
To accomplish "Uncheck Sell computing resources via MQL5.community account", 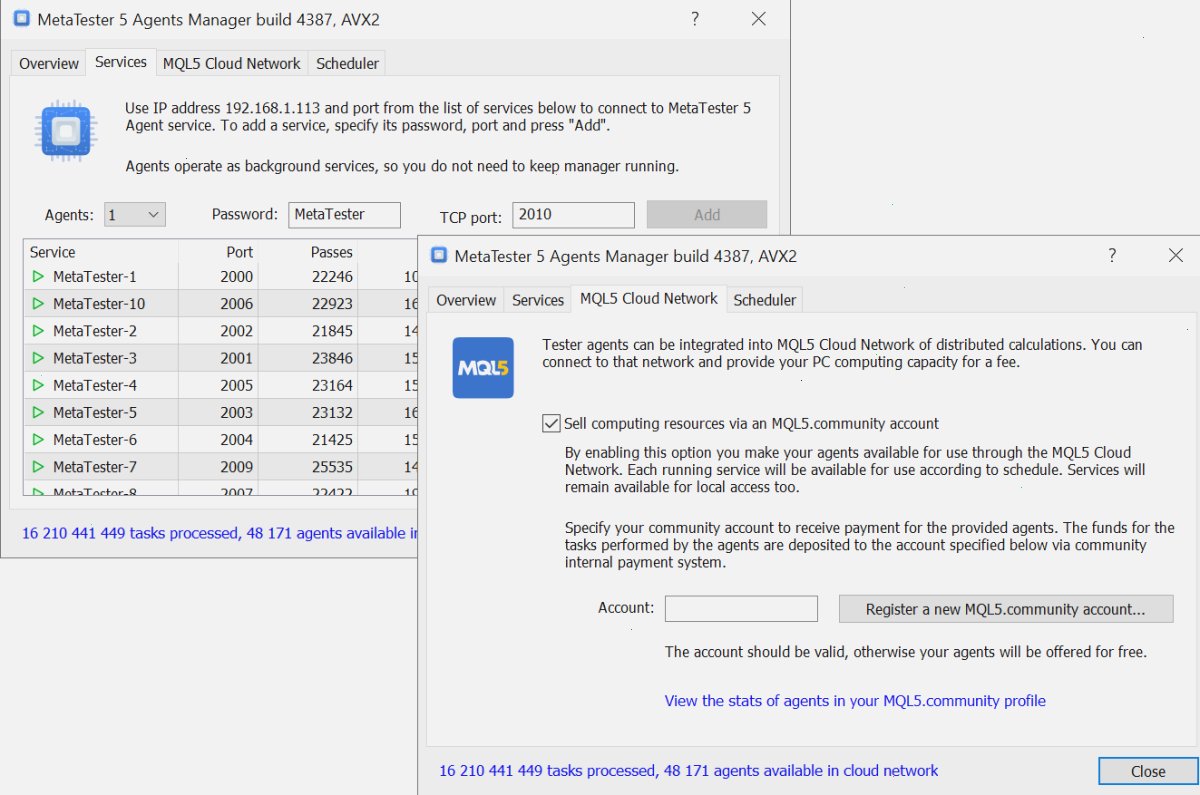I will (551, 423).
